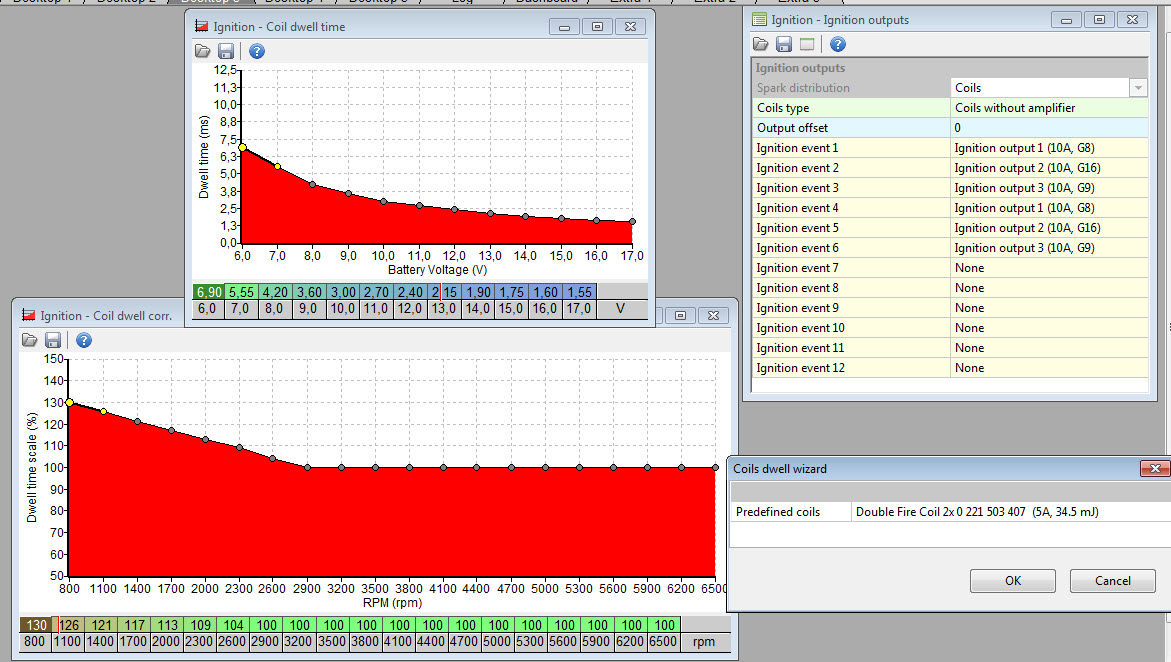The height and width of the screenshot is (662, 1171).
Task: Cancel the Coils dwell wizard
Action: pos(1112,581)
